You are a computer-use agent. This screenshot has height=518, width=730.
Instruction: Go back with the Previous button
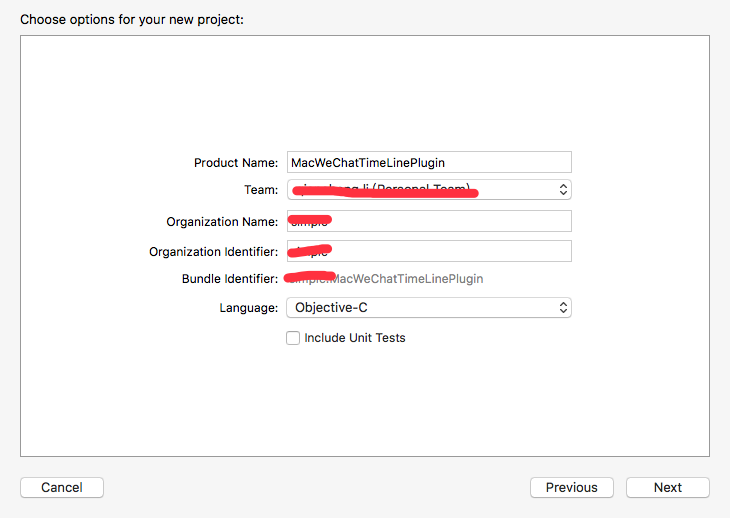click(572, 487)
